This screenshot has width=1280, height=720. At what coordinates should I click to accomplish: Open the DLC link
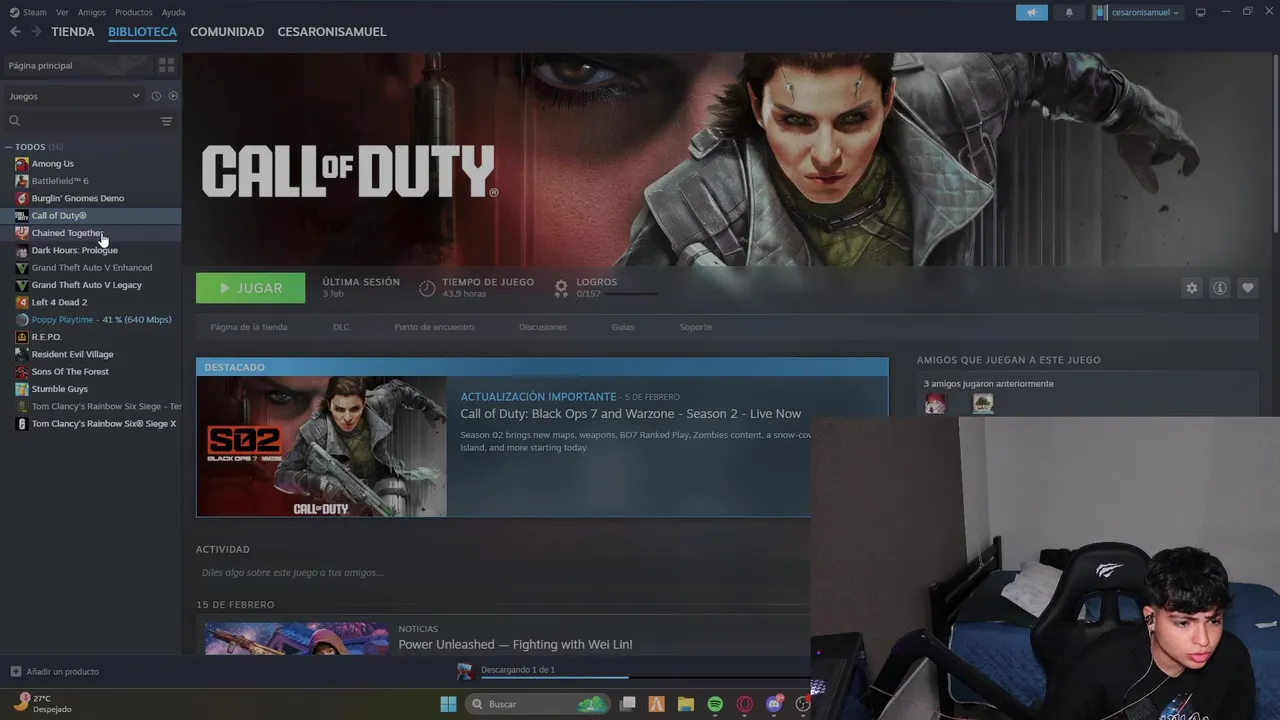click(341, 327)
